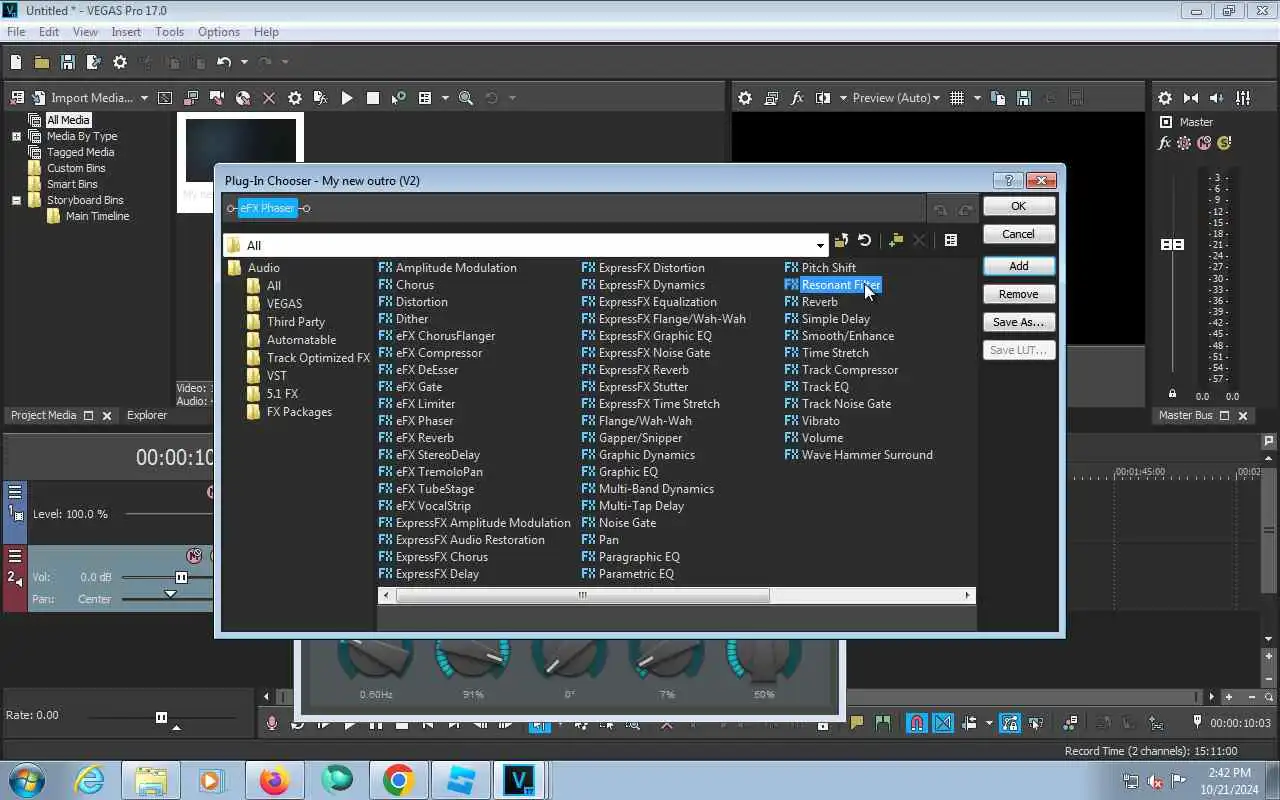Viewport: 1280px width, 800px height.
Task: Click the Add button
Action: (1018, 266)
